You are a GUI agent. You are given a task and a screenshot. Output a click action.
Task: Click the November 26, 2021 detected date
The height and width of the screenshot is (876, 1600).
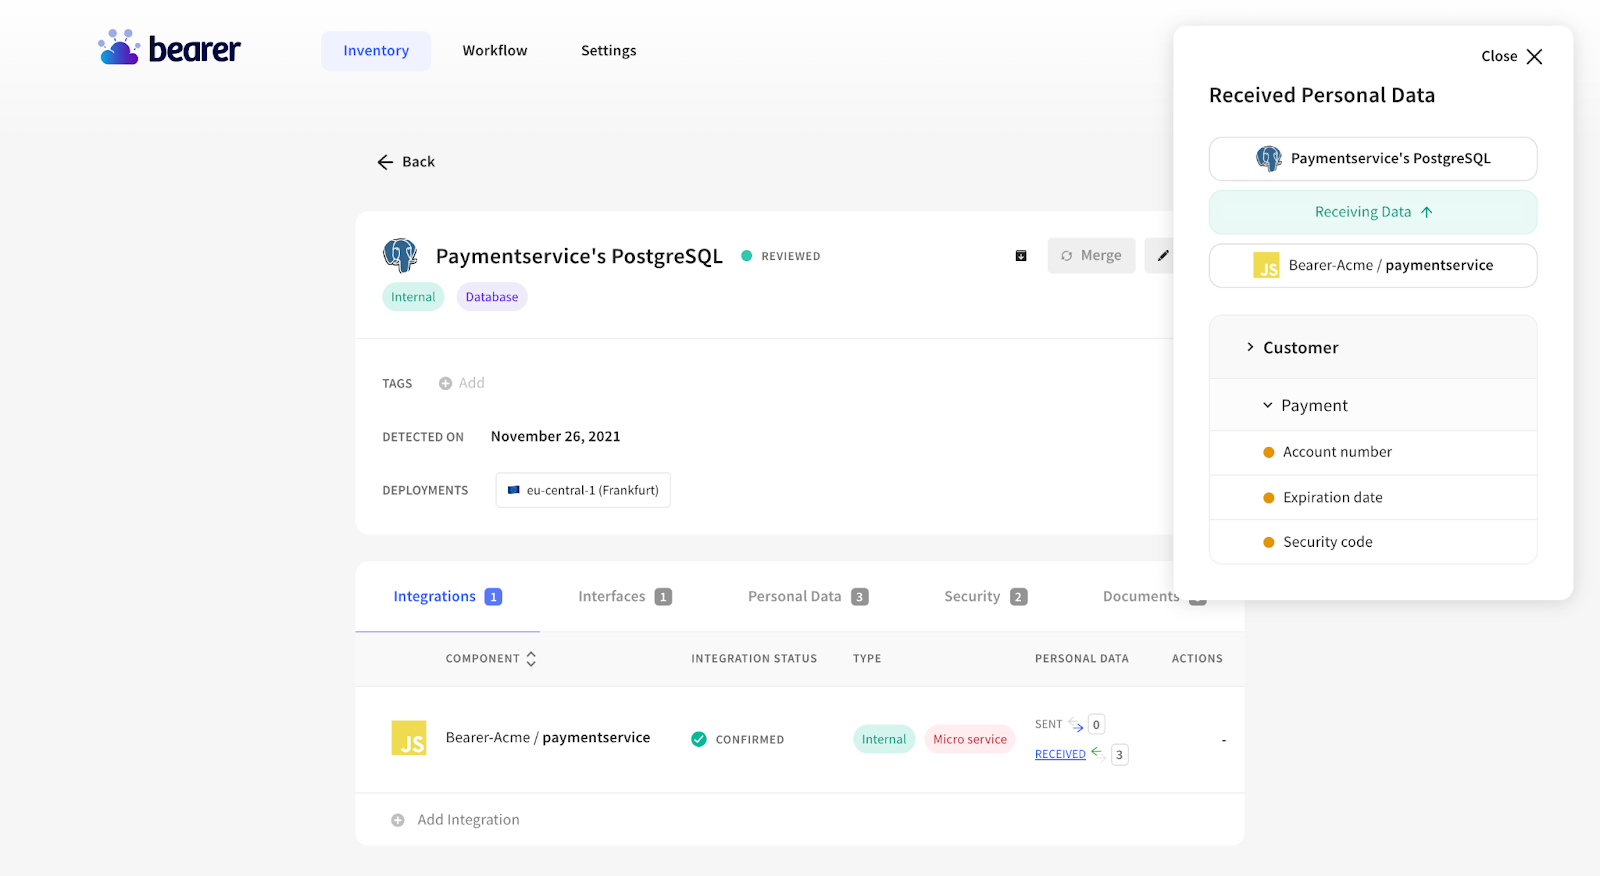coord(556,437)
